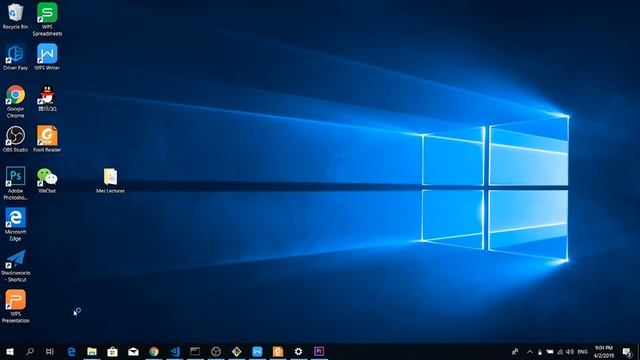Screen dimensions: 640x360
Task: Select the Mes Lectures file on desktop
Action: point(110,180)
